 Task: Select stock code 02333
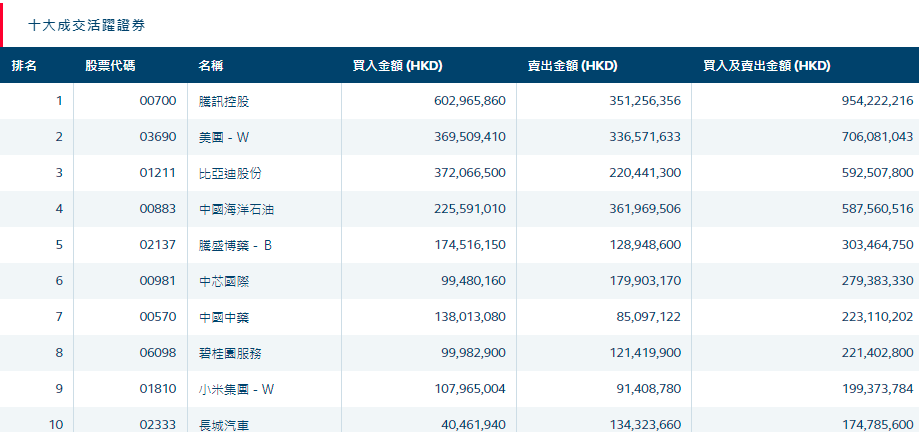158,424
